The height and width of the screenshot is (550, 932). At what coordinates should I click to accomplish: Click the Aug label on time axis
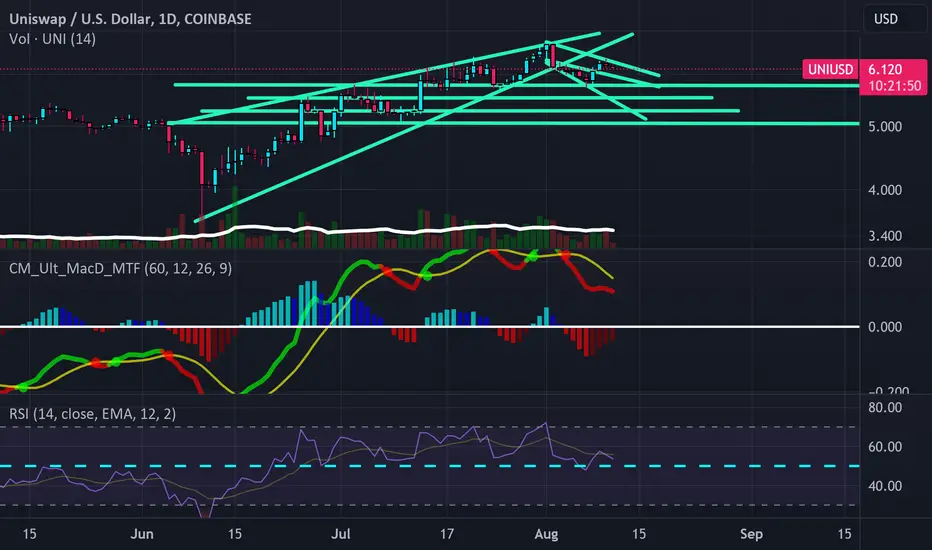pyautogui.click(x=546, y=534)
